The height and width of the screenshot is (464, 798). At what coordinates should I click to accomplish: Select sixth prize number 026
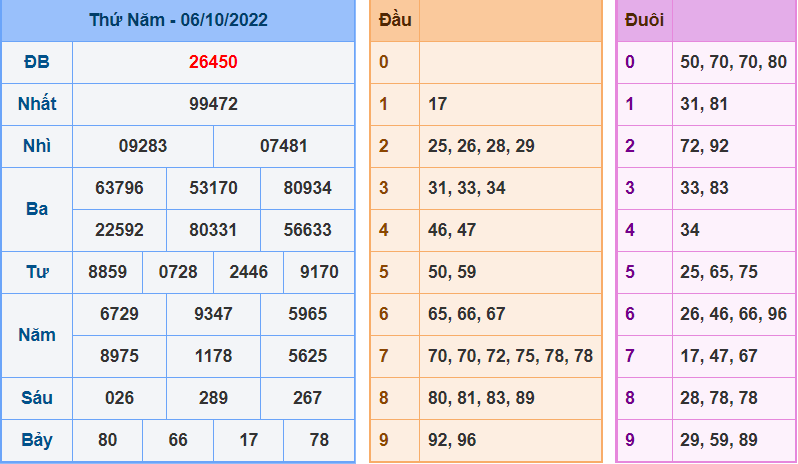(x=120, y=398)
